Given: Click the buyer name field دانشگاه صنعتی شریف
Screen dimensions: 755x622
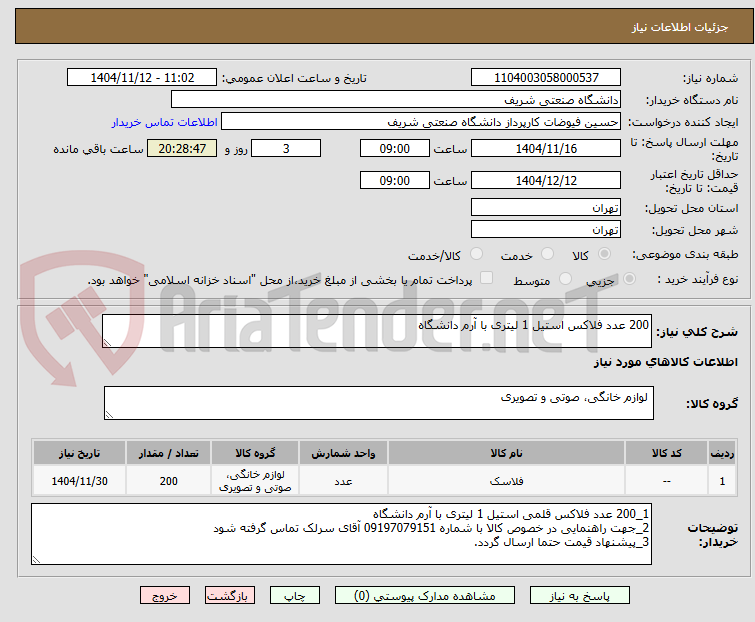Looking at the screenshot, I should tap(396, 100).
